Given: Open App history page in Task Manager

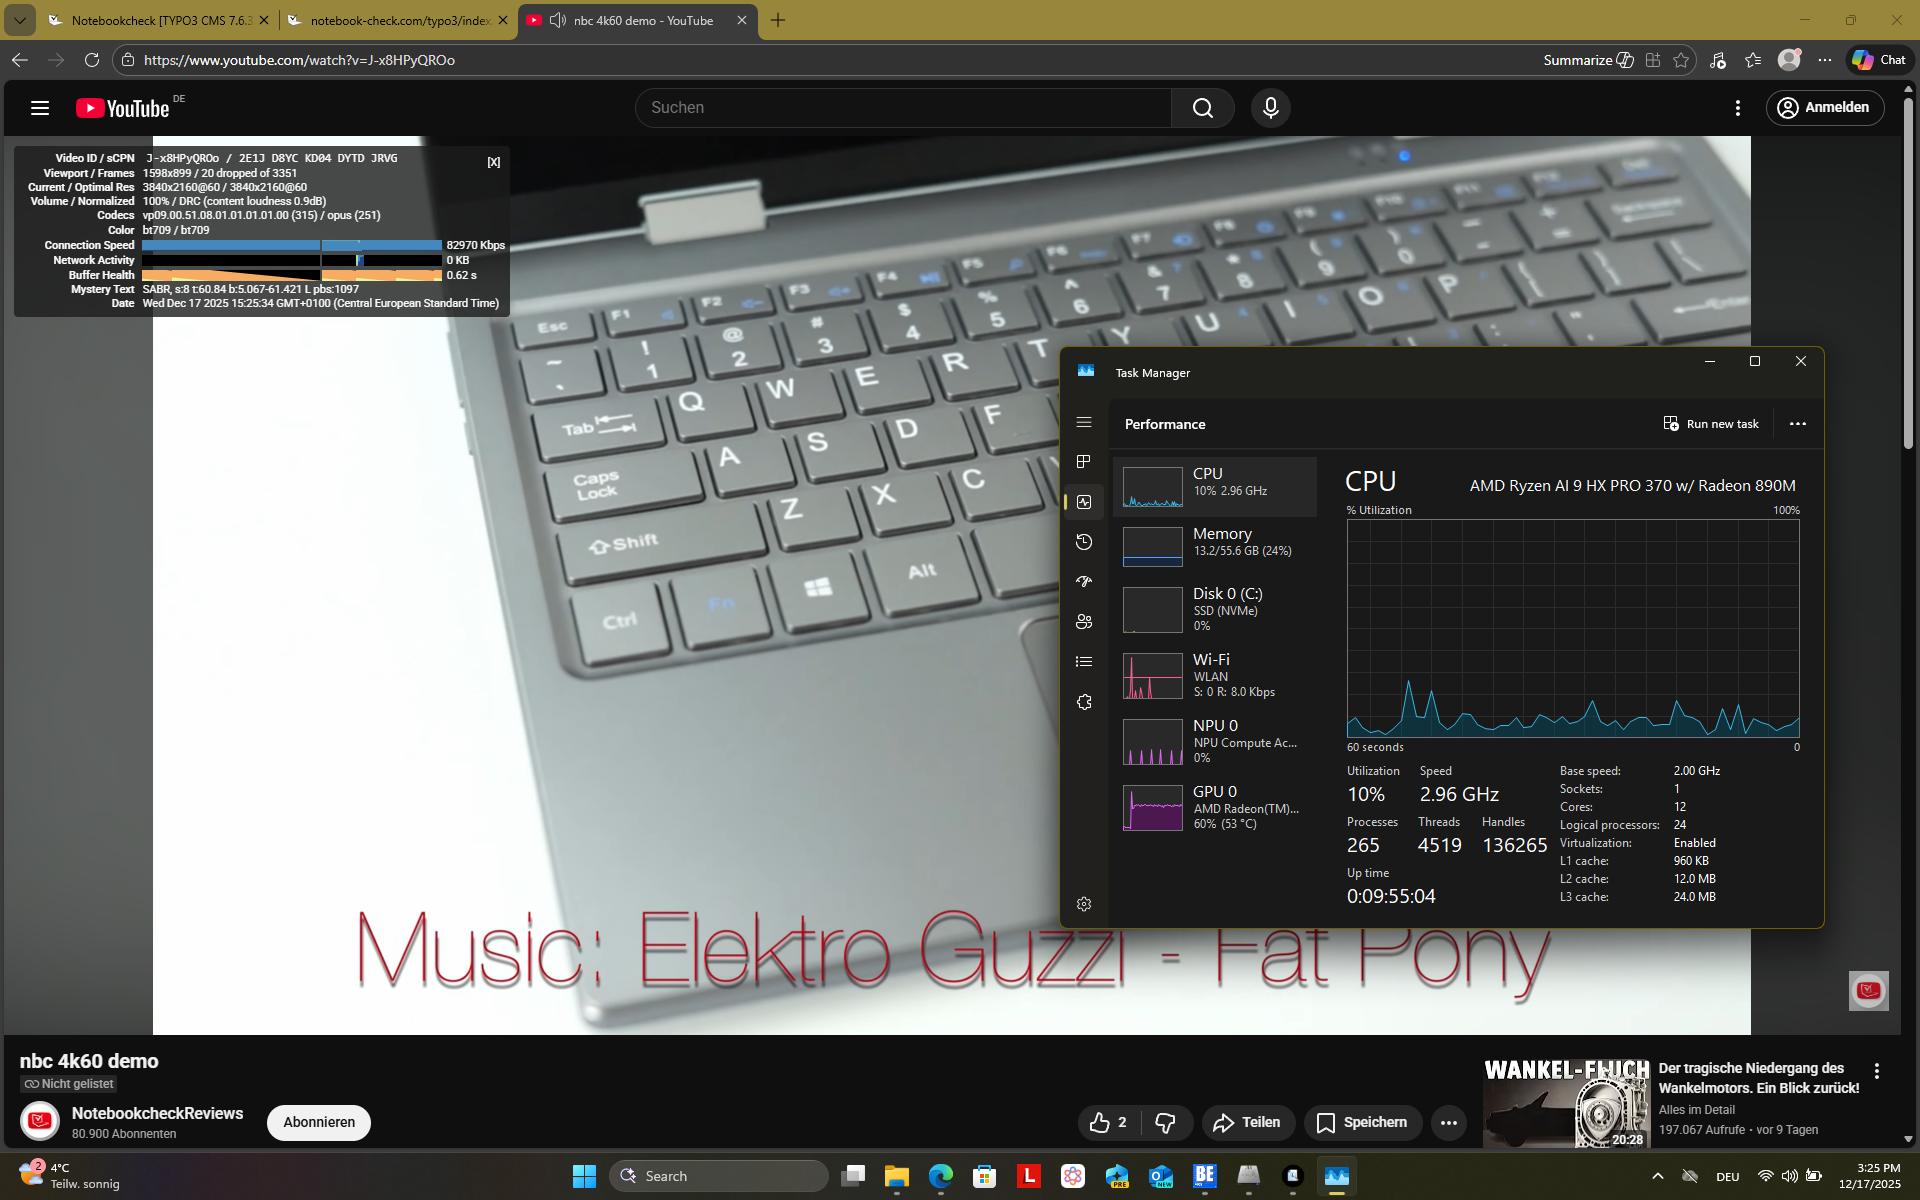Looking at the screenshot, I should tap(1083, 542).
